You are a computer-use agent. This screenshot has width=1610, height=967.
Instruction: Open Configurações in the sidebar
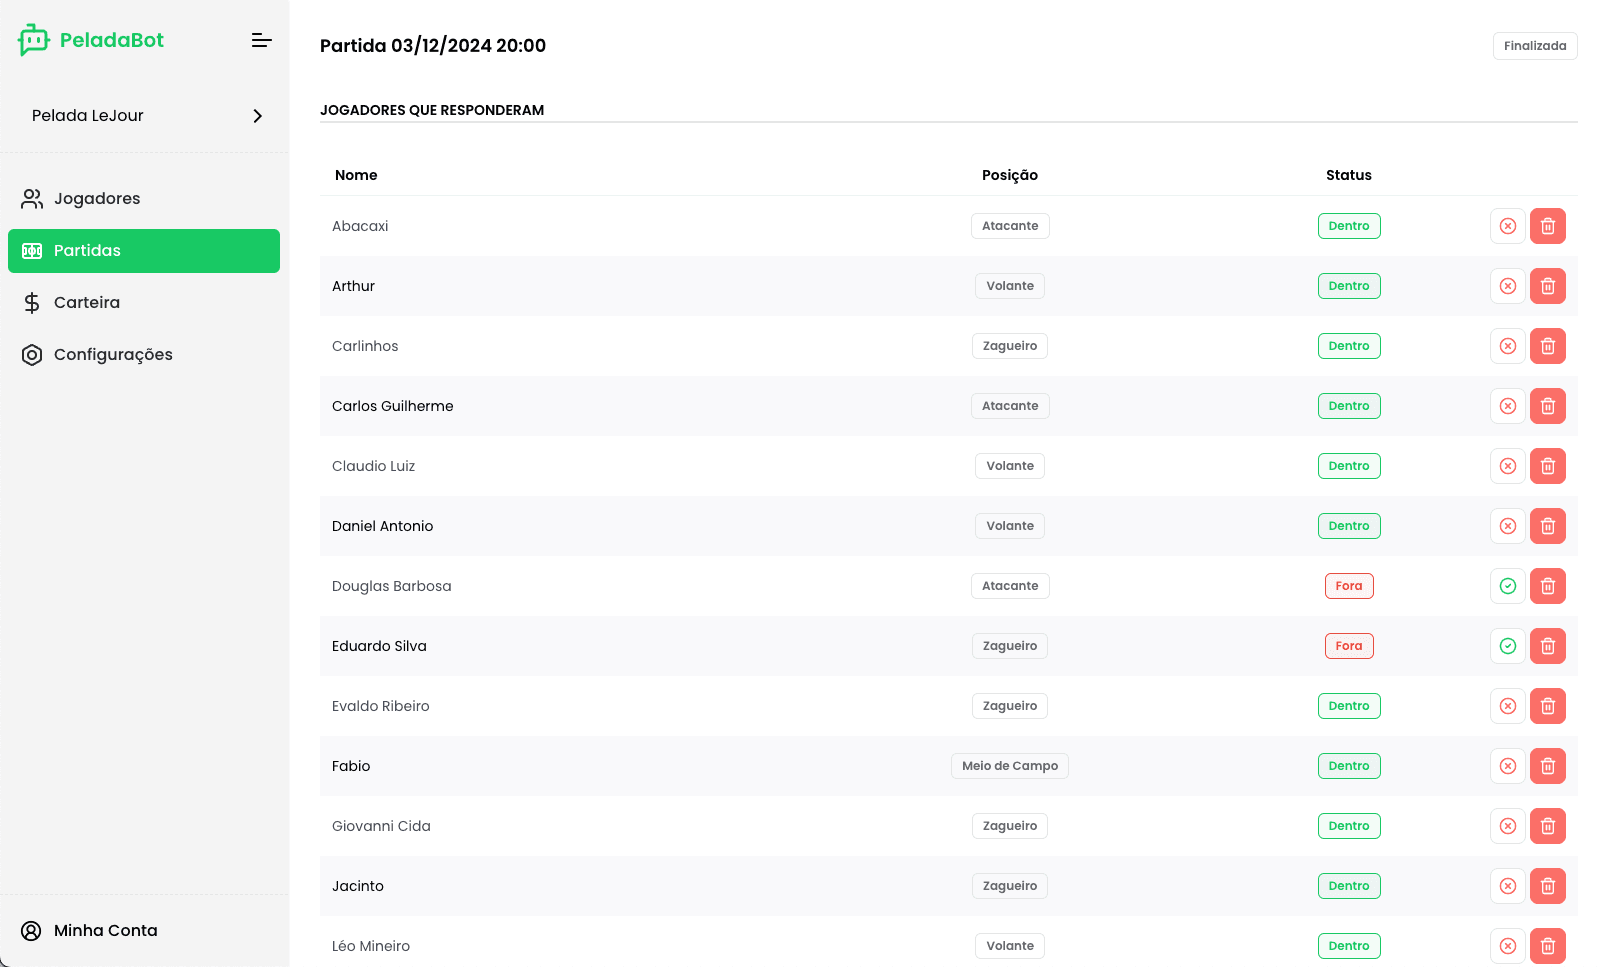pyautogui.click(x=113, y=355)
